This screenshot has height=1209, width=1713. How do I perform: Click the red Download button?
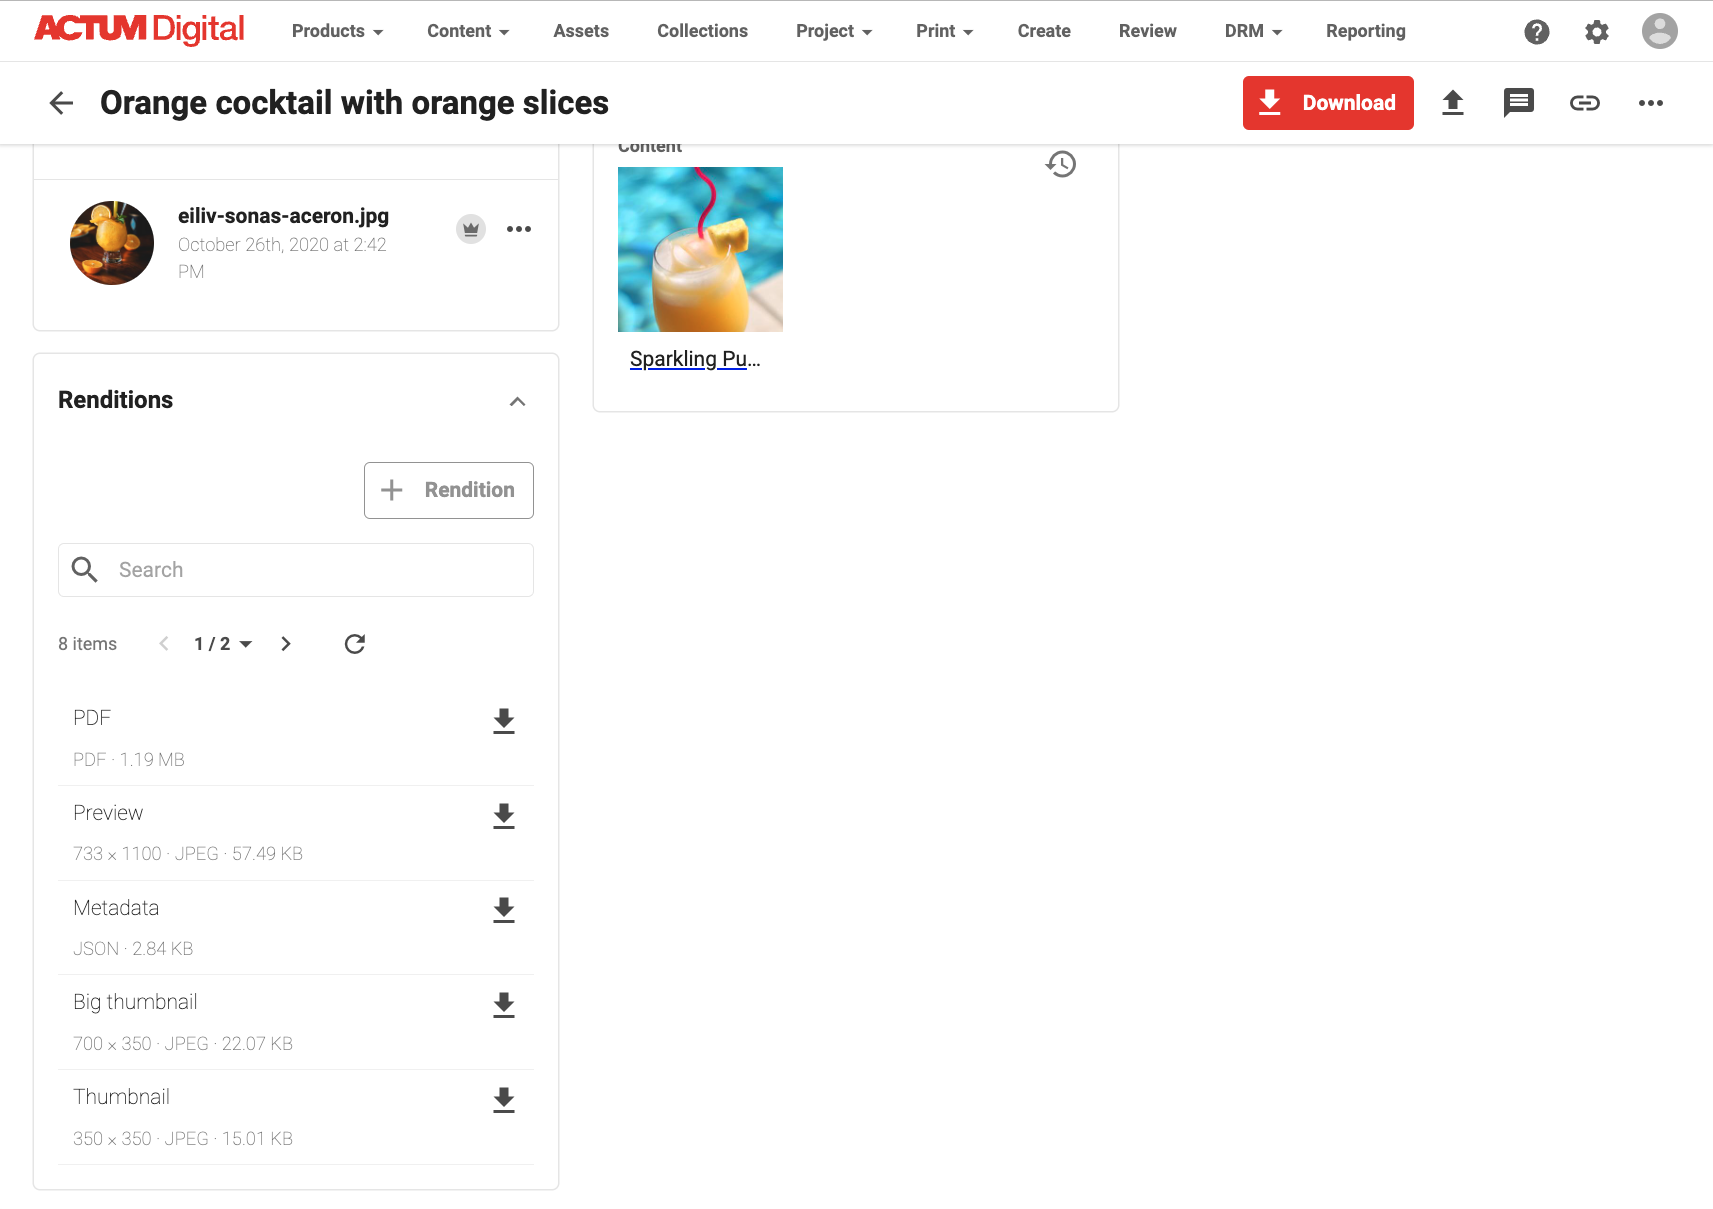coord(1328,102)
